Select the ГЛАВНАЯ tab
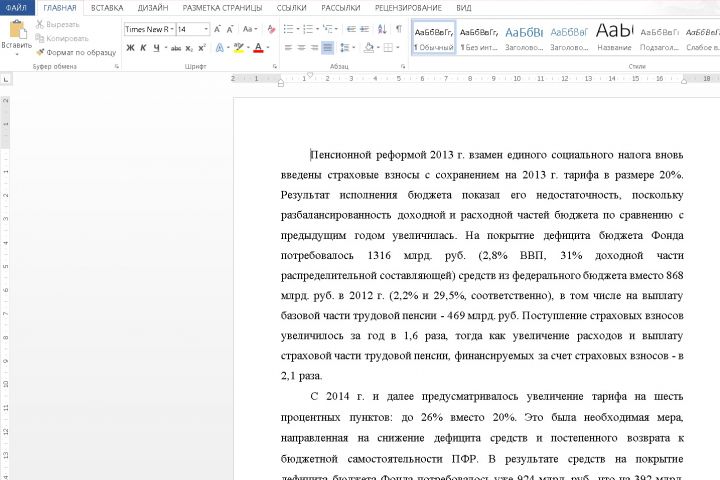 click(x=60, y=8)
